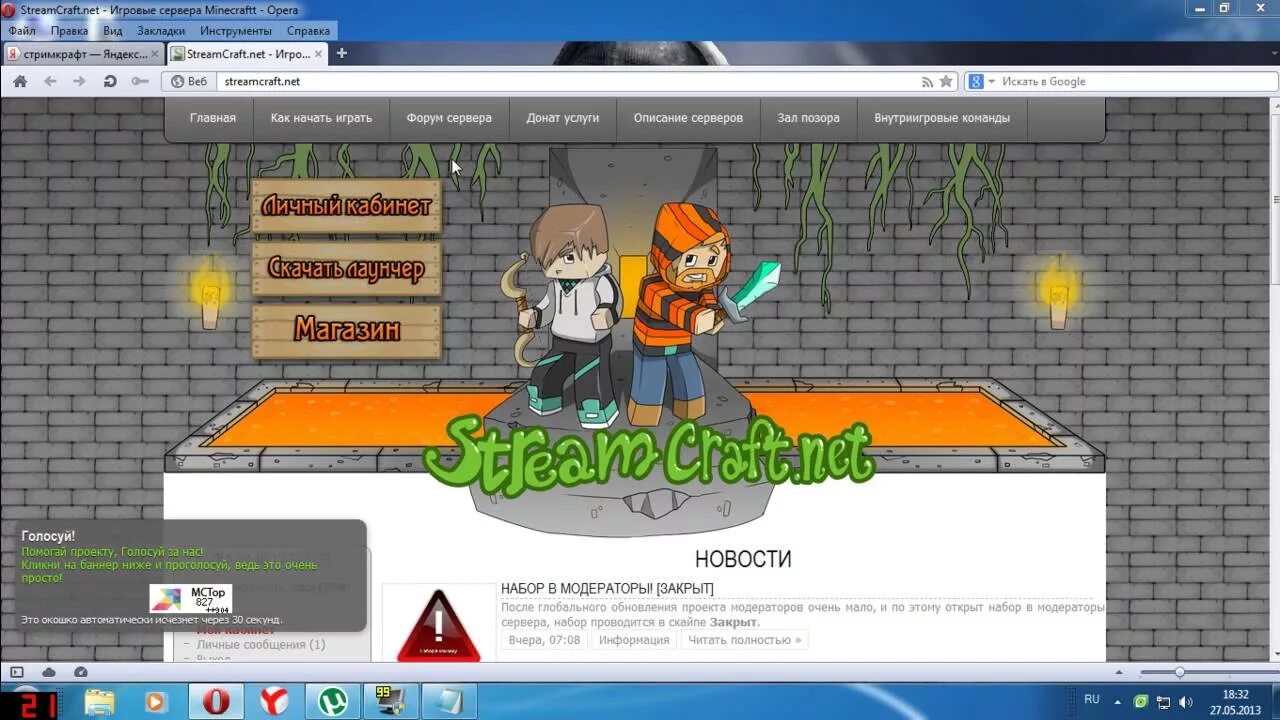The image size is (1280, 720).
Task: Reload the page with the refresh icon
Action: (110, 82)
